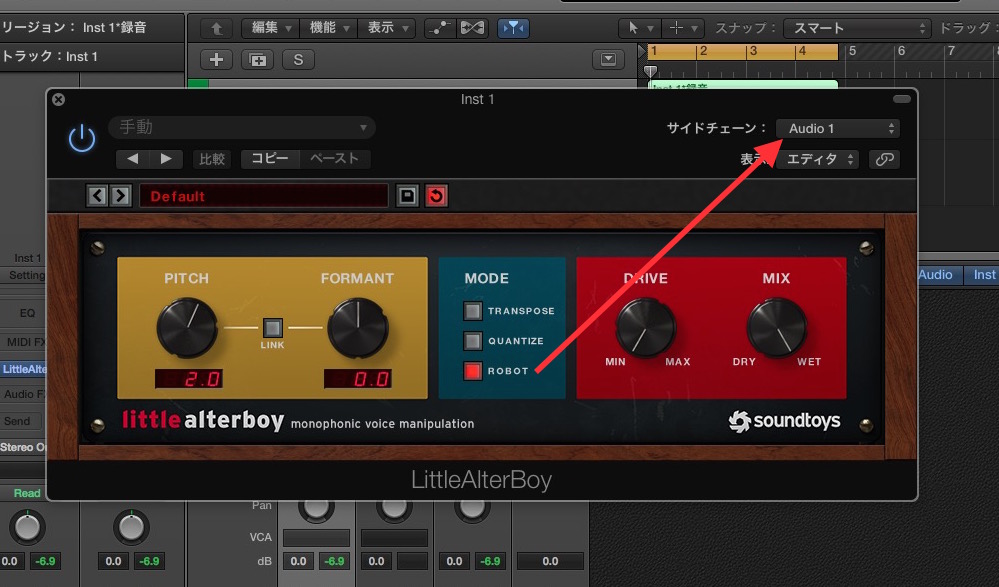Select the Audio tab in mixer
The width and height of the screenshot is (999, 587).
[935, 275]
